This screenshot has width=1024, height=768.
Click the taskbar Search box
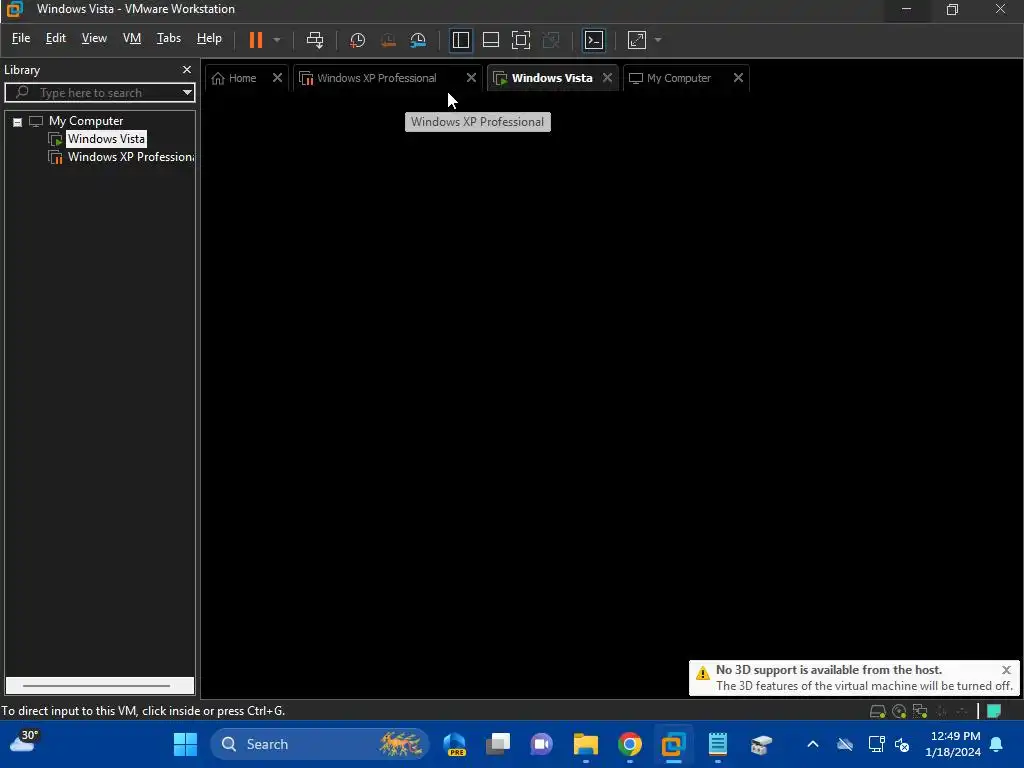click(319, 744)
